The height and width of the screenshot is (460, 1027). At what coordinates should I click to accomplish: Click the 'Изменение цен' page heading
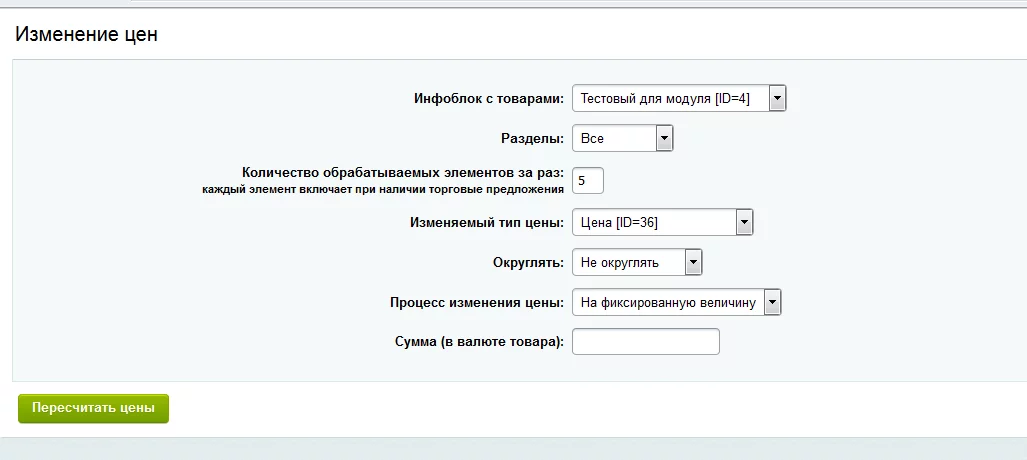[86, 34]
